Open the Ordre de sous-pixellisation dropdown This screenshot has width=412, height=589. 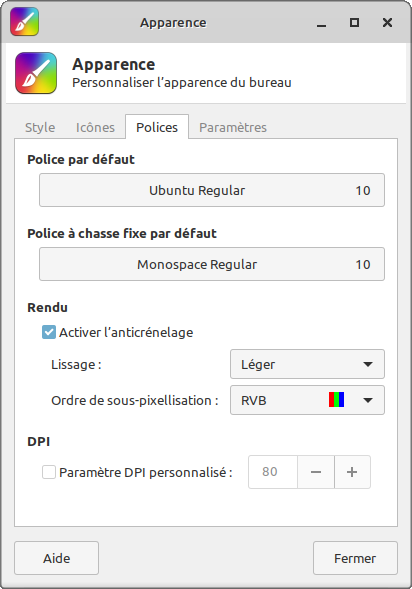307,400
